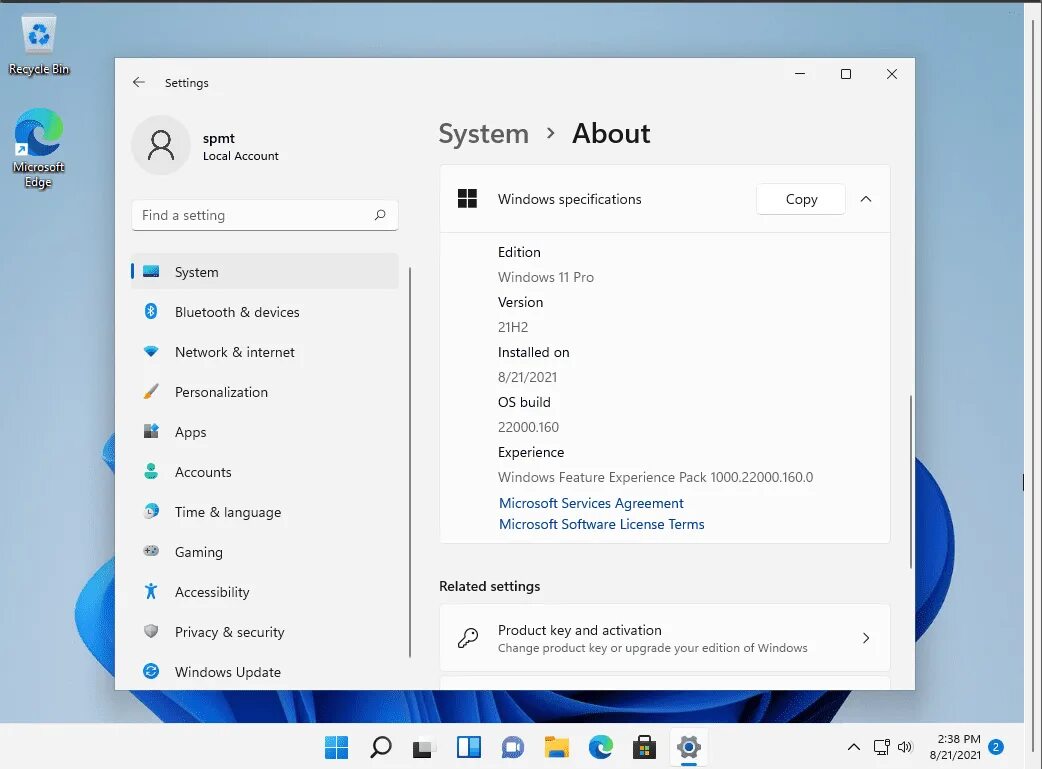Copy the Windows specifications

click(801, 199)
